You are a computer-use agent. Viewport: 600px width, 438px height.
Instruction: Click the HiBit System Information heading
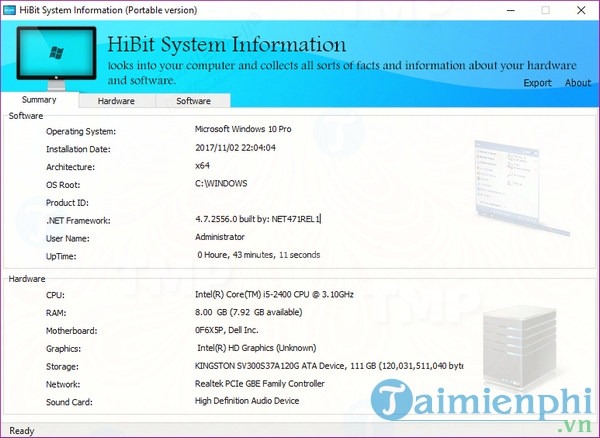[227, 44]
